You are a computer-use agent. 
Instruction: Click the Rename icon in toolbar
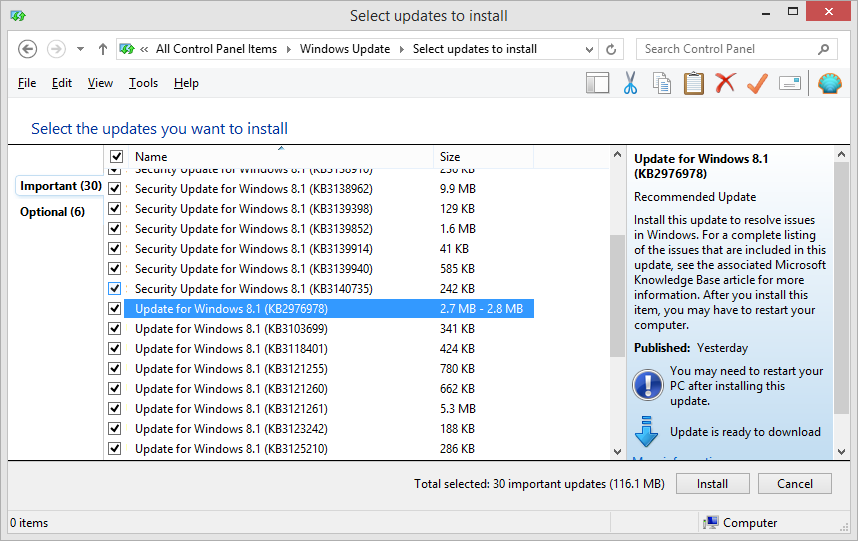coord(790,83)
